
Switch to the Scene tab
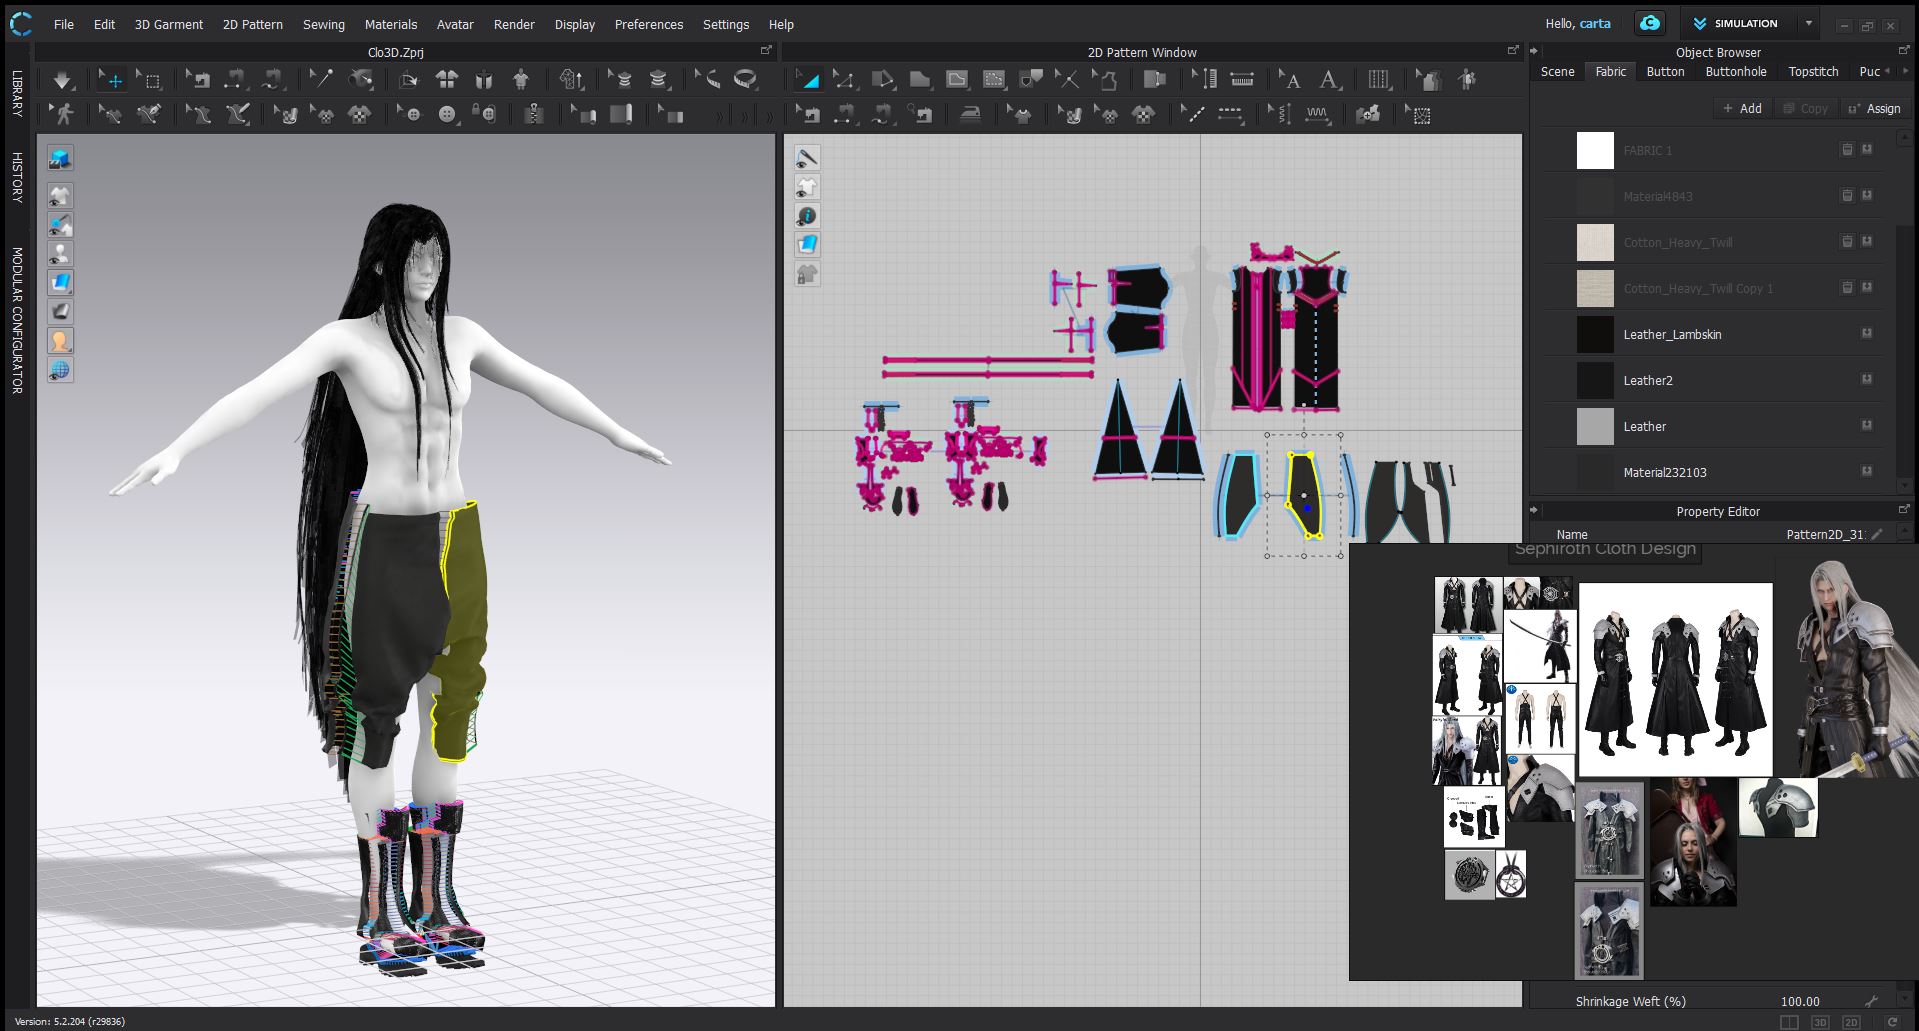pyautogui.click(x=1557, y=72)
